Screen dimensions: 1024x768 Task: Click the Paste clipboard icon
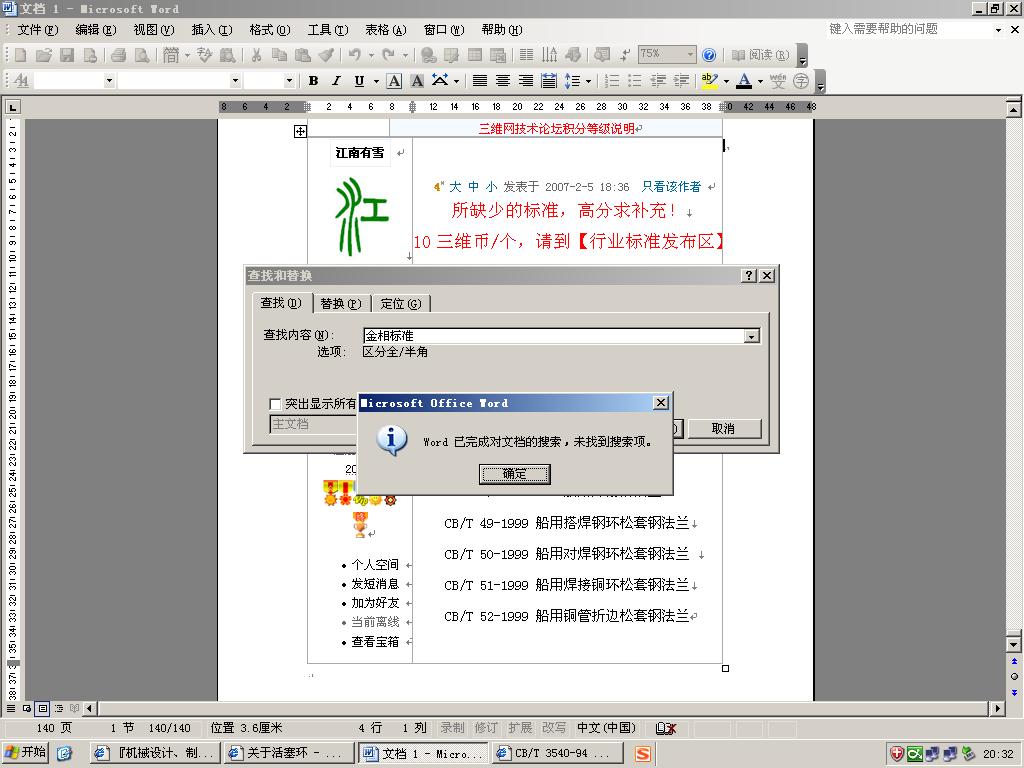pos(302,56)
